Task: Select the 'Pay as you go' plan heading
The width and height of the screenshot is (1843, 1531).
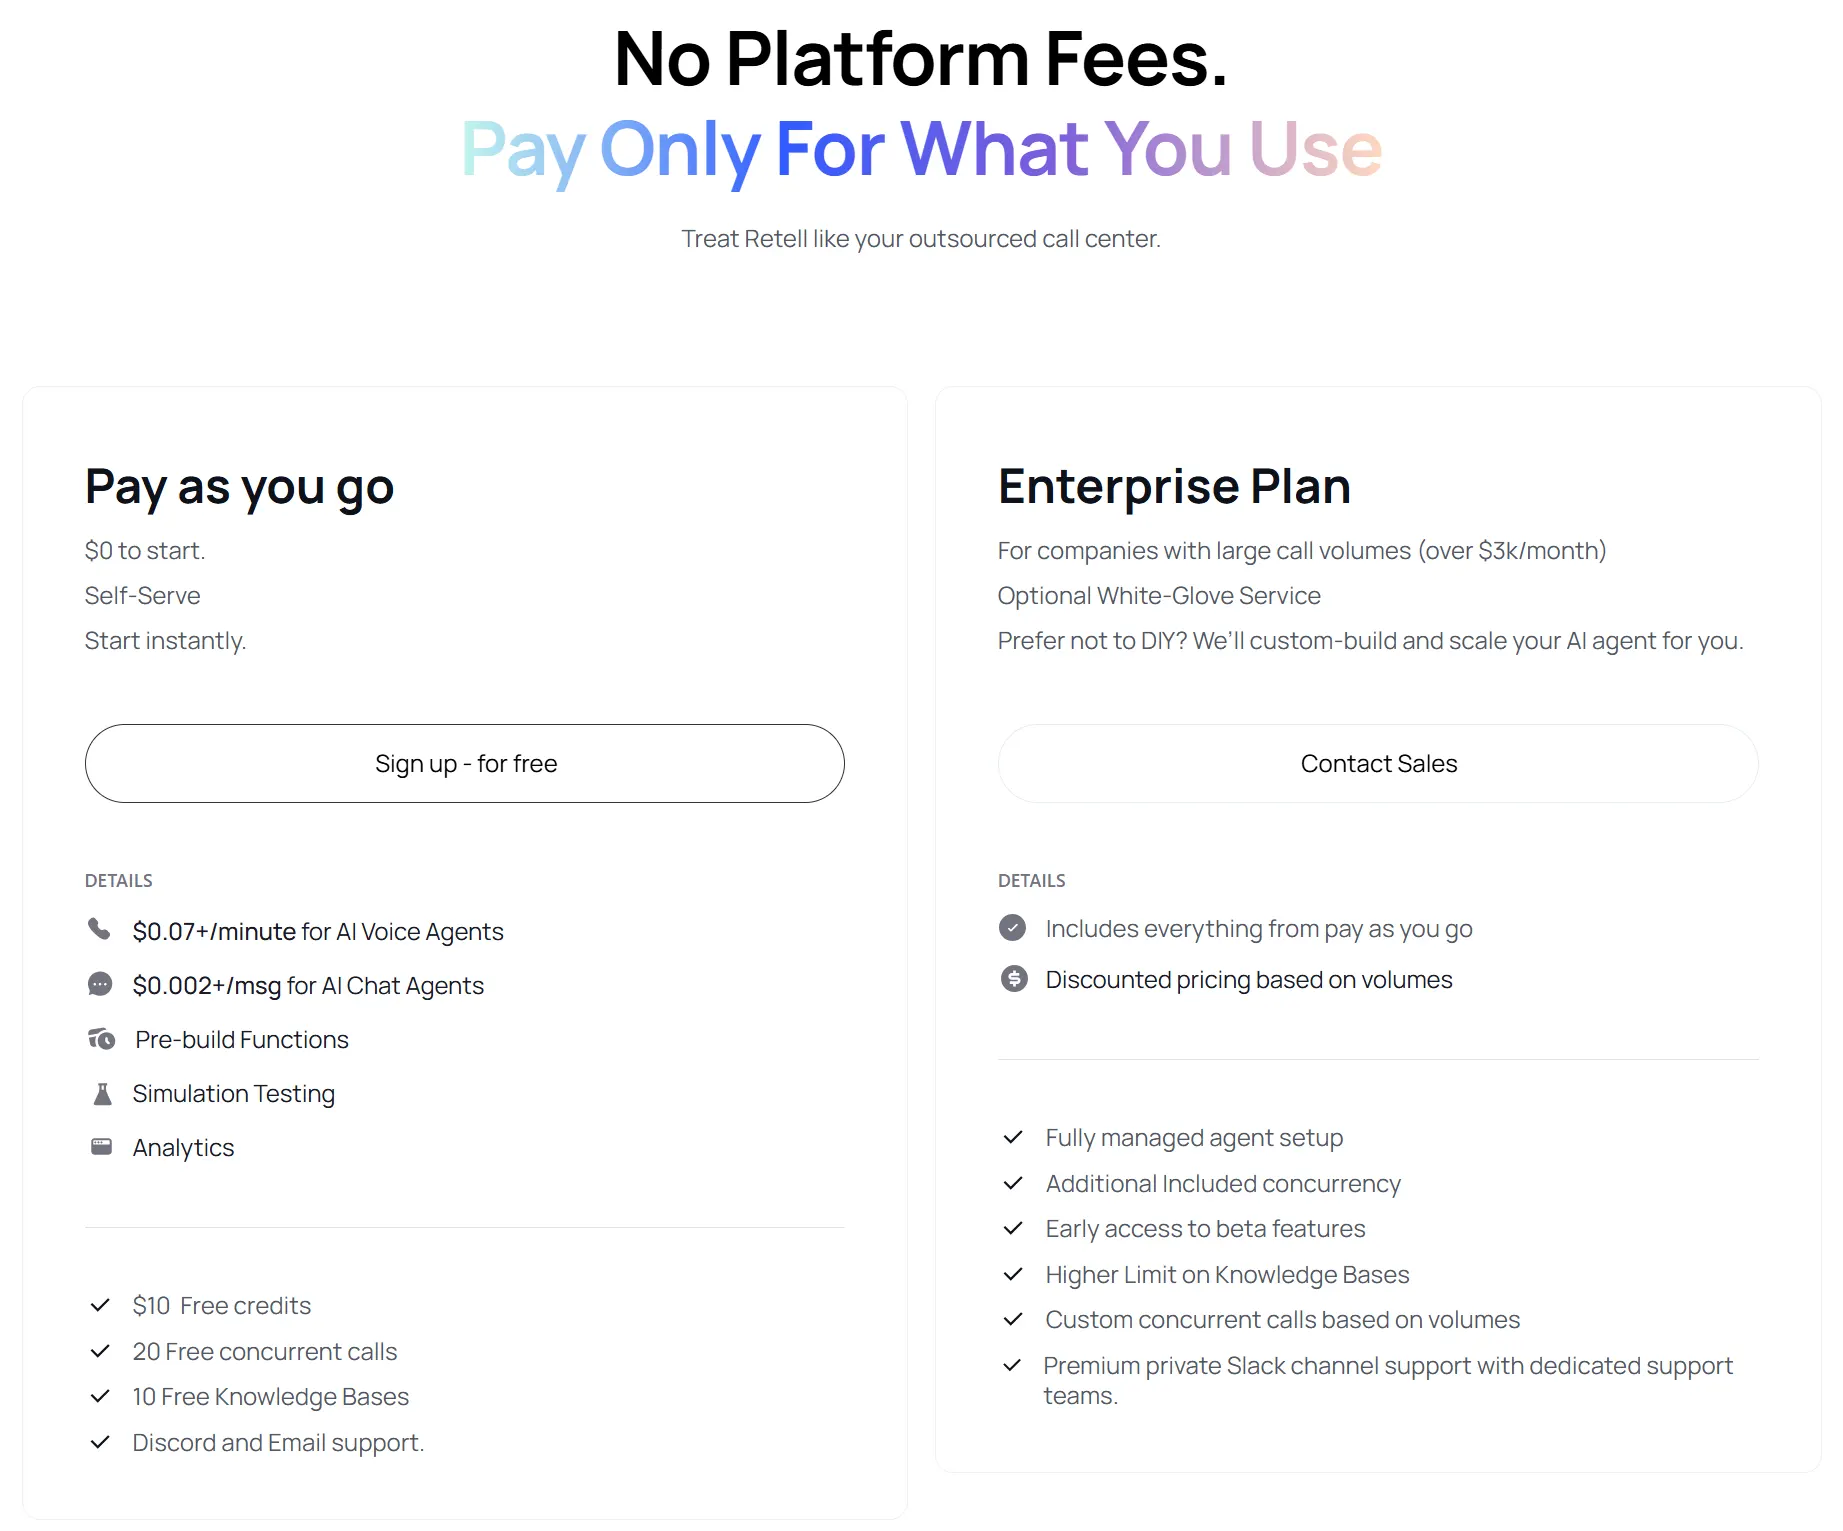Action: coord(239,487)
